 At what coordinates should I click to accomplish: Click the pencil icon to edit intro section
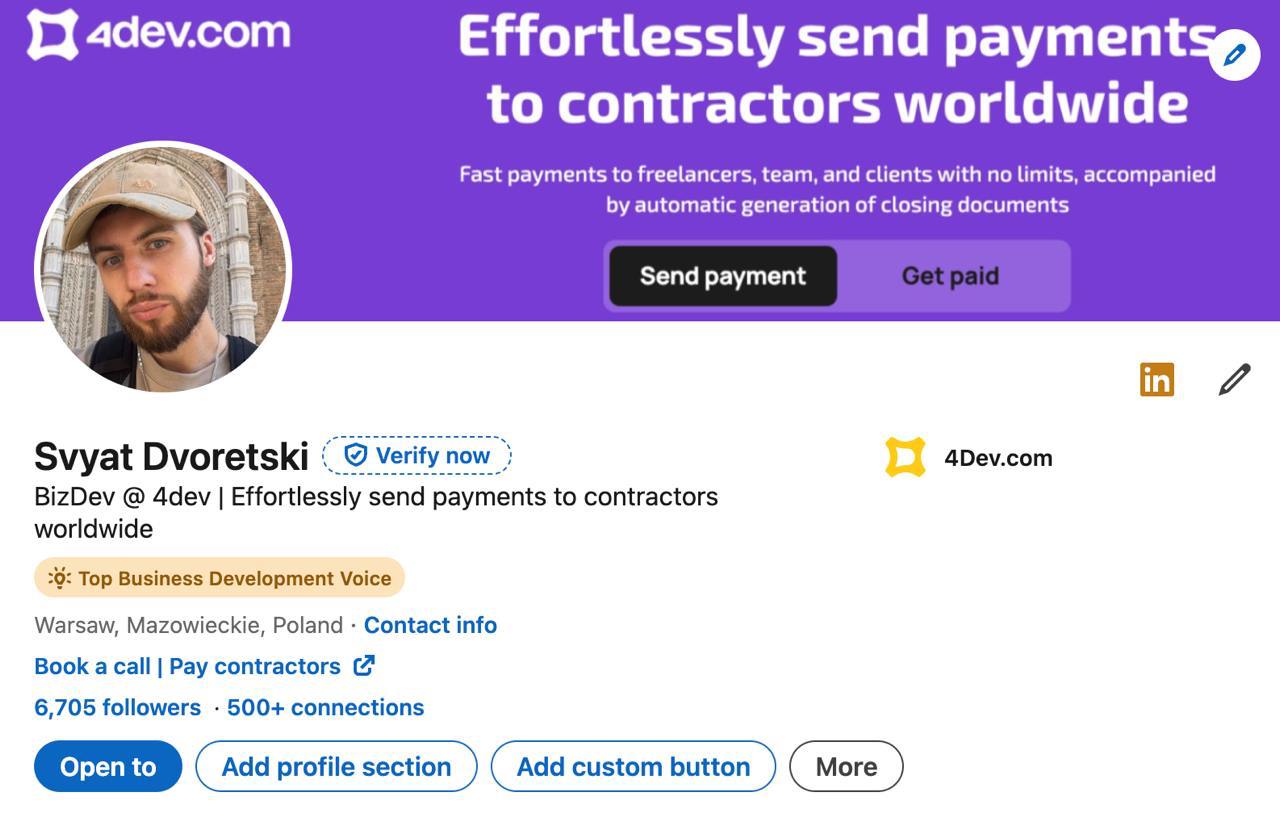coord(1233,378)
